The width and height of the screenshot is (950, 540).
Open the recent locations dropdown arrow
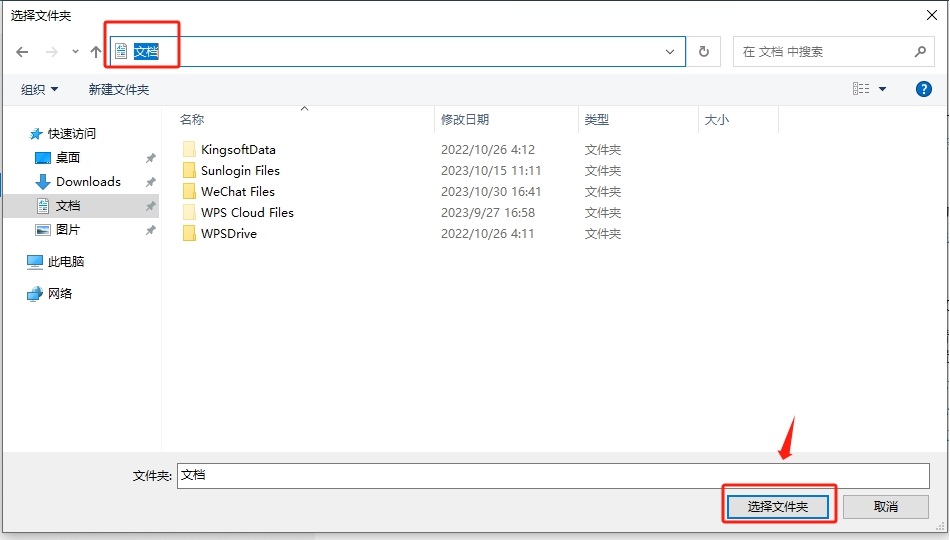(75, 52)
